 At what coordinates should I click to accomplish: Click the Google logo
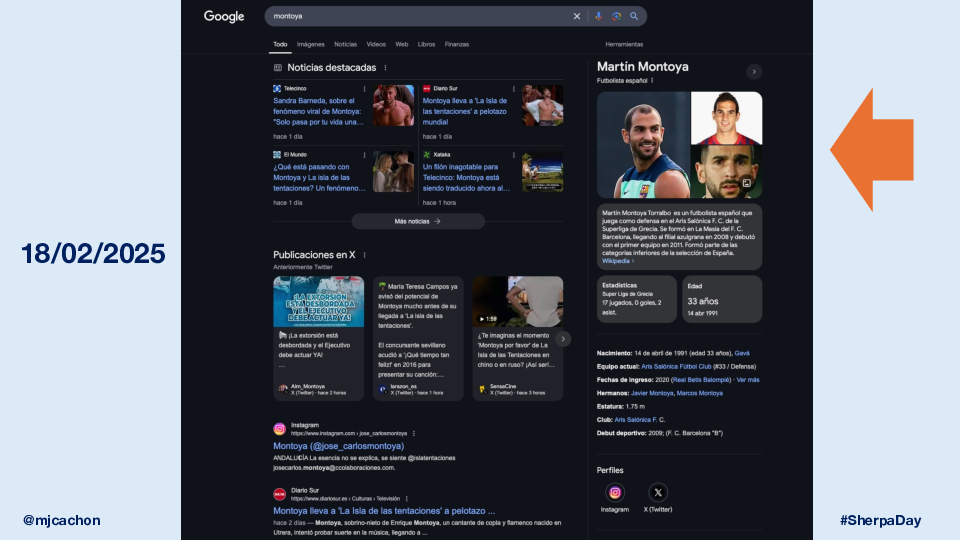[x=224, y=17]
